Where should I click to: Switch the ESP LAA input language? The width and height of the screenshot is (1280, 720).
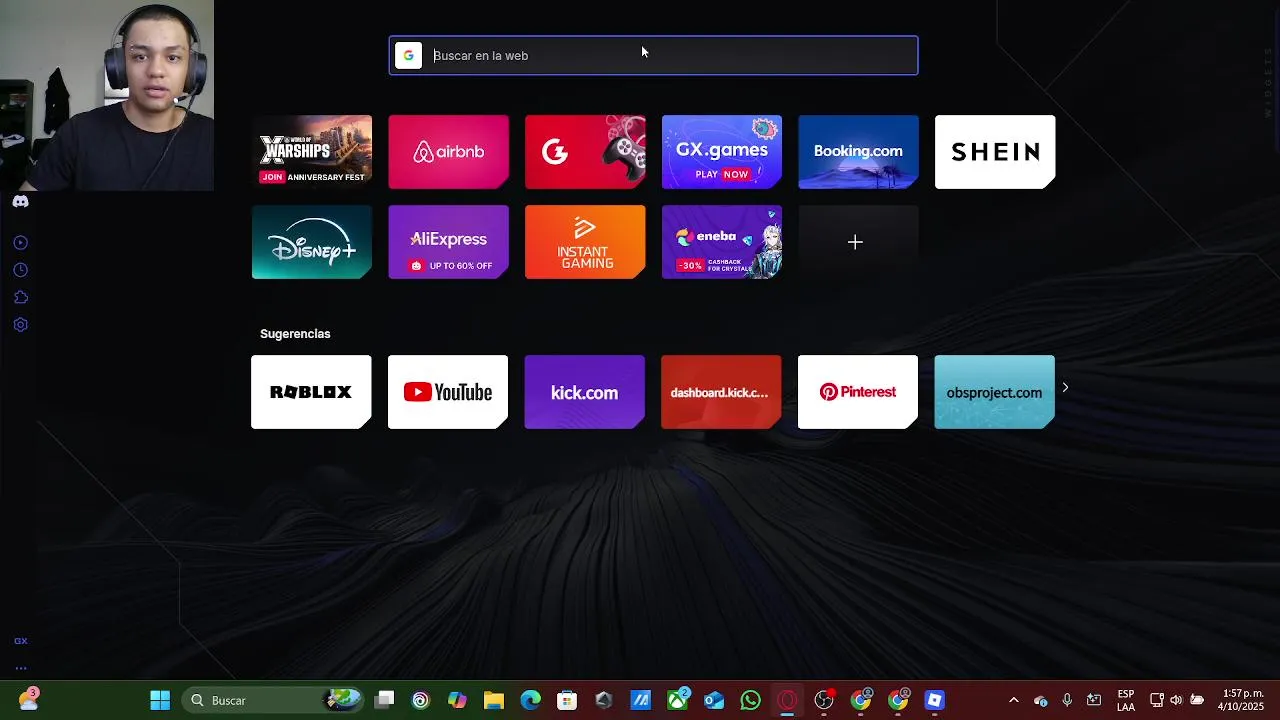[x=1126, y=700]
